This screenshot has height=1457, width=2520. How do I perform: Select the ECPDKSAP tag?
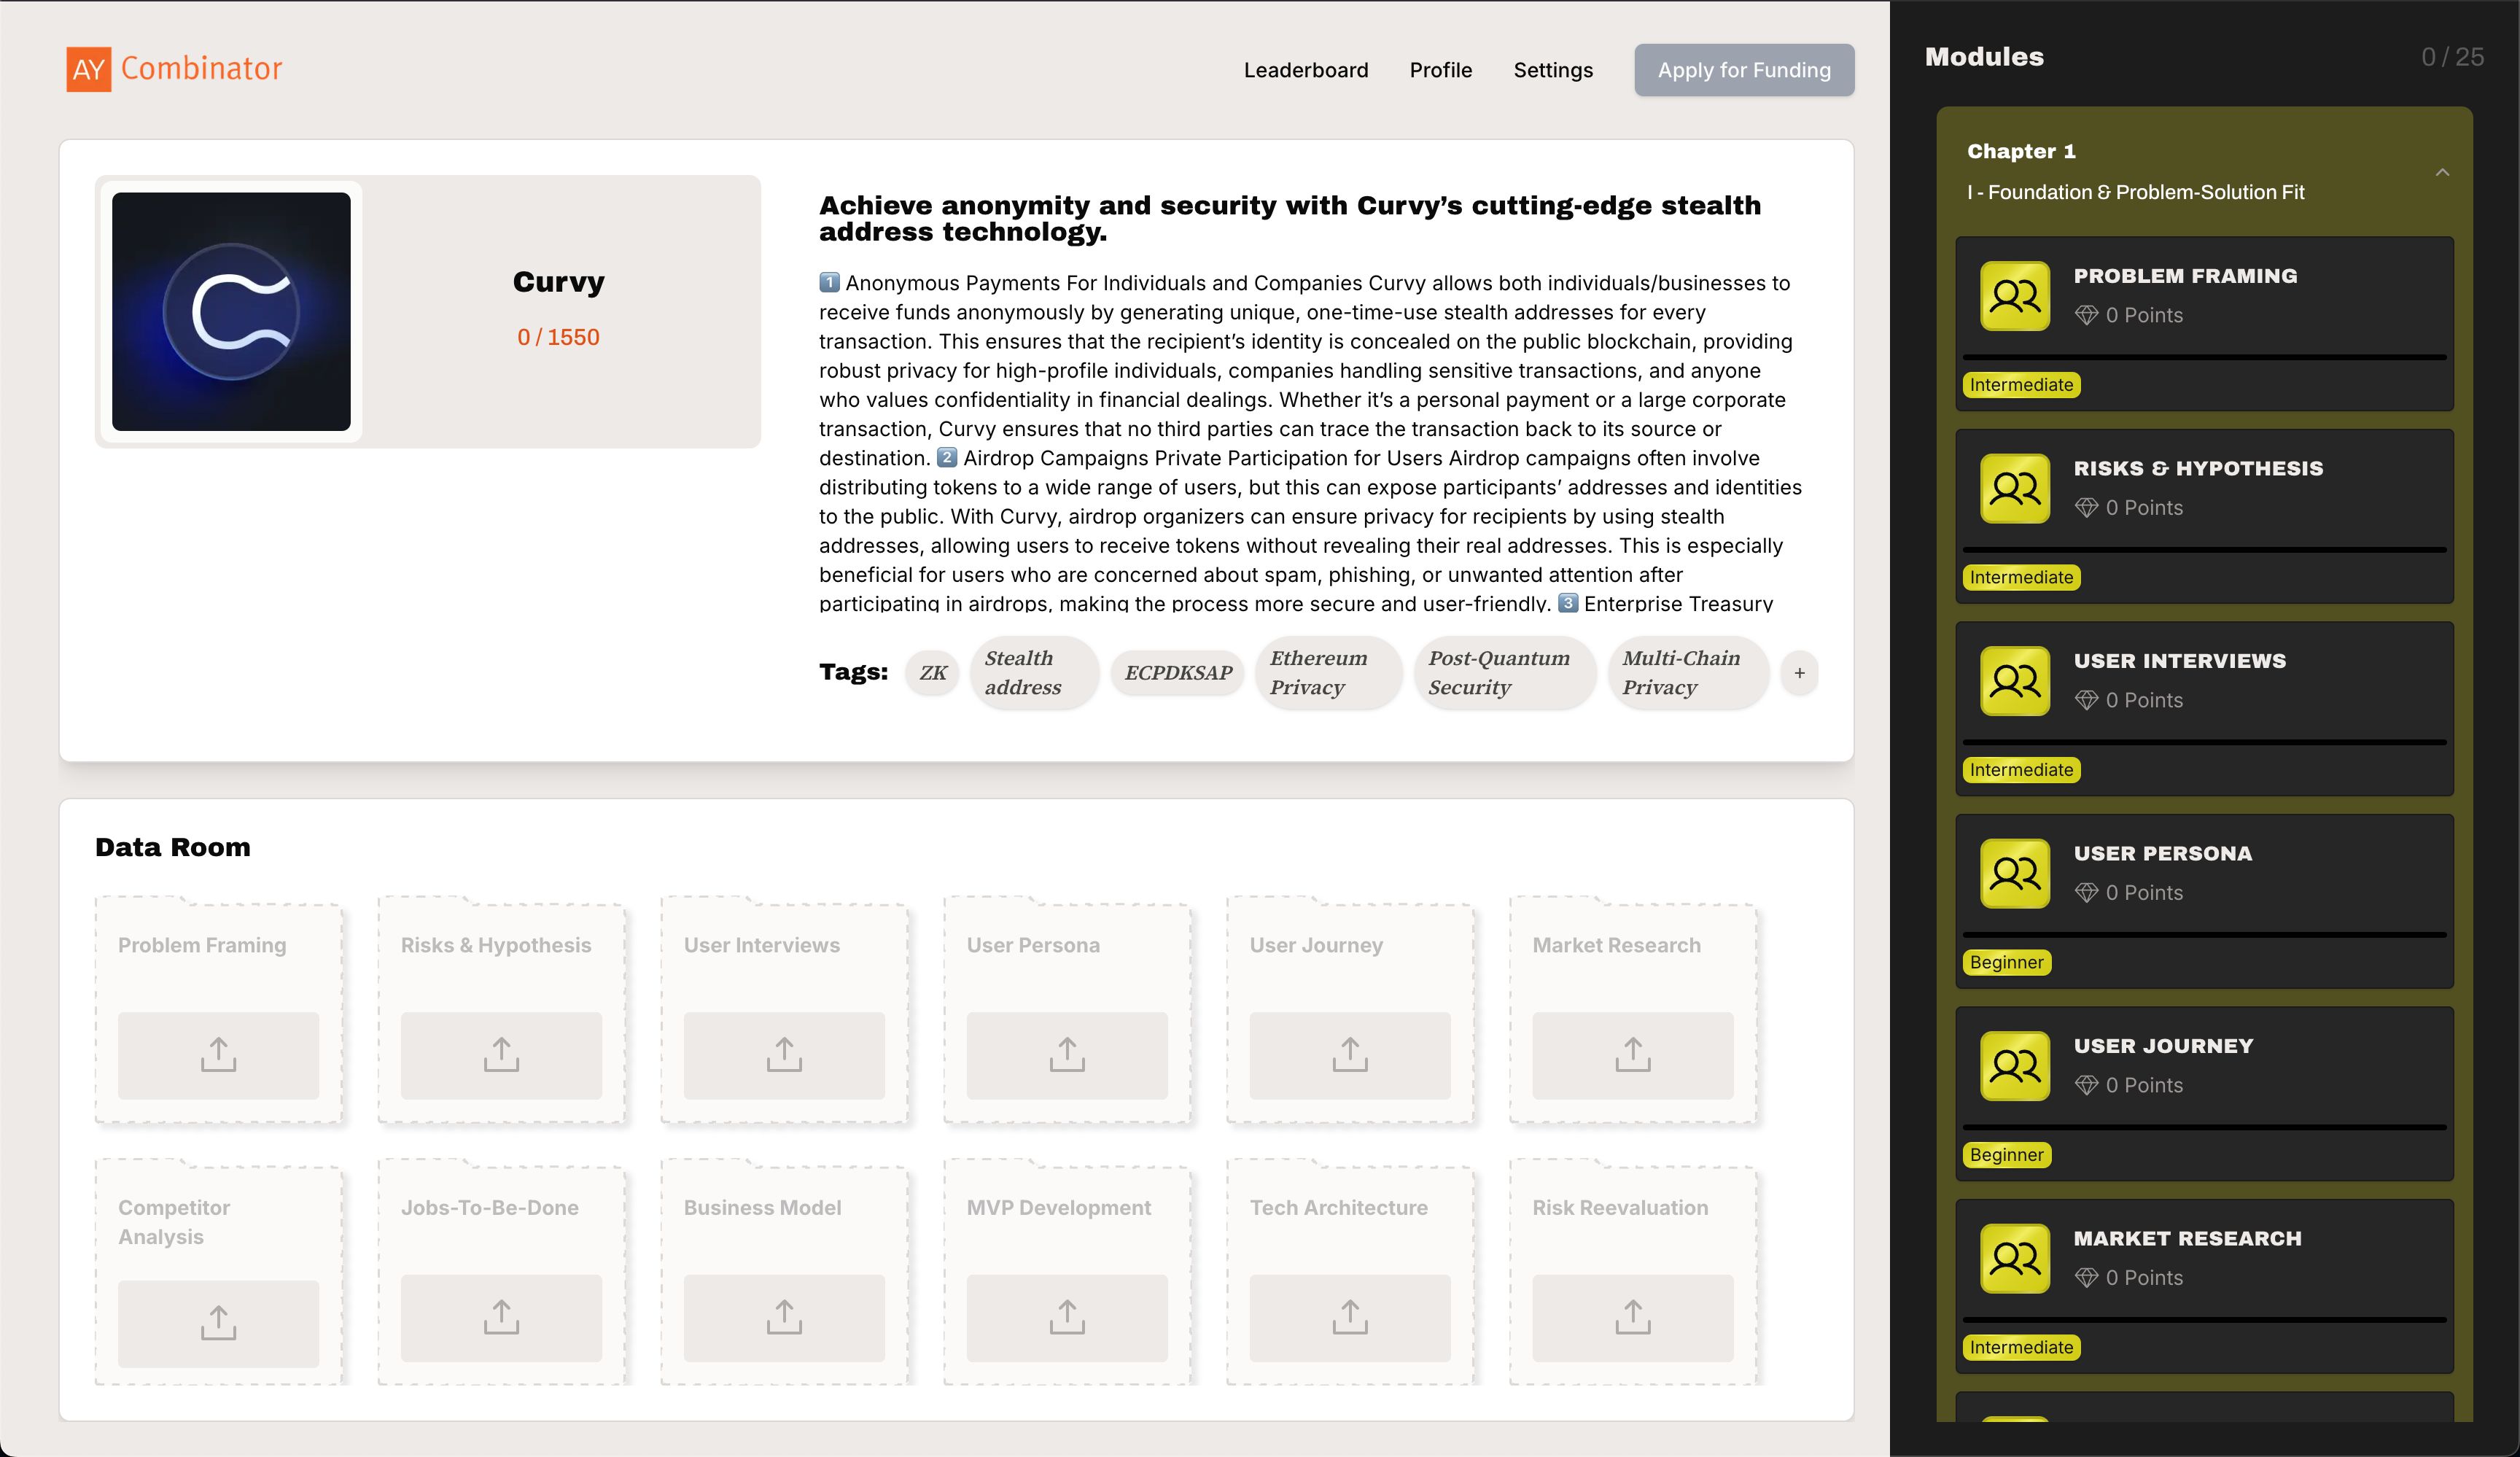(x=1177, y=673)
